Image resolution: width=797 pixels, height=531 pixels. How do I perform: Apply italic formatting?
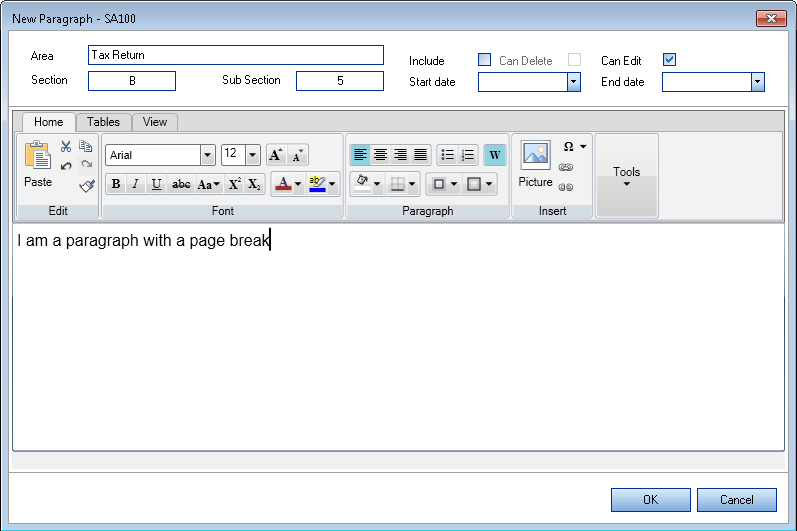pyautogui.click(x=135, y=184)
